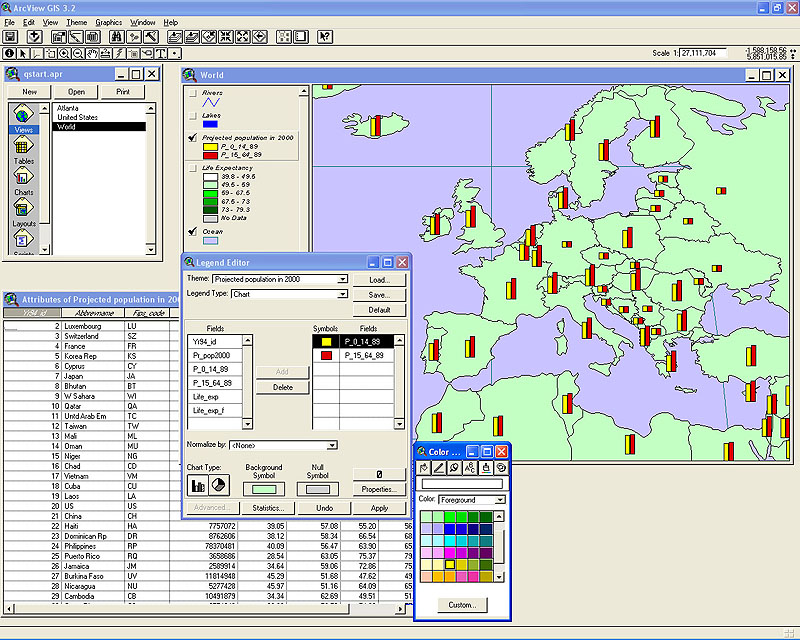Choose the pie chart type icon

click(216, 486)
